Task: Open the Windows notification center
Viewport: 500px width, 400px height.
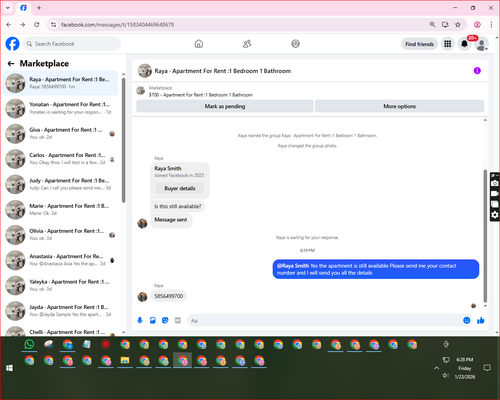Action: [x=487, y=368]
